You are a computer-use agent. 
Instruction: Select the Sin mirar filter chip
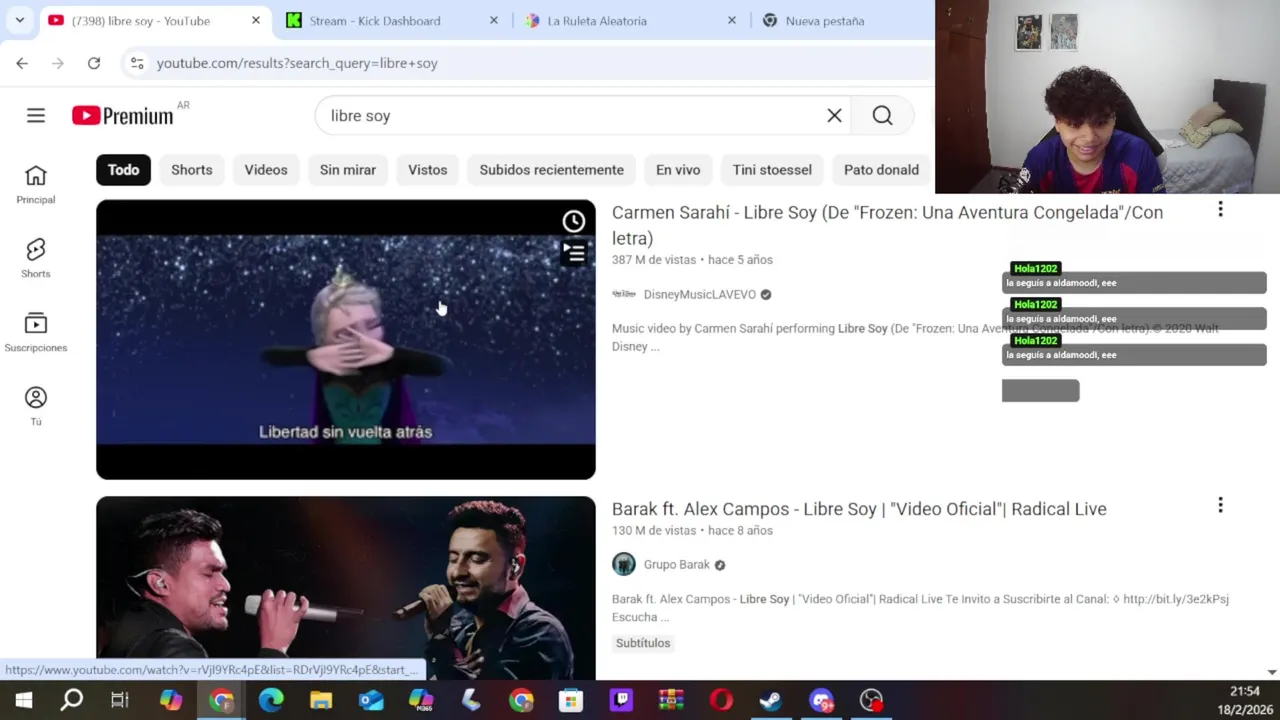[348, 170]
